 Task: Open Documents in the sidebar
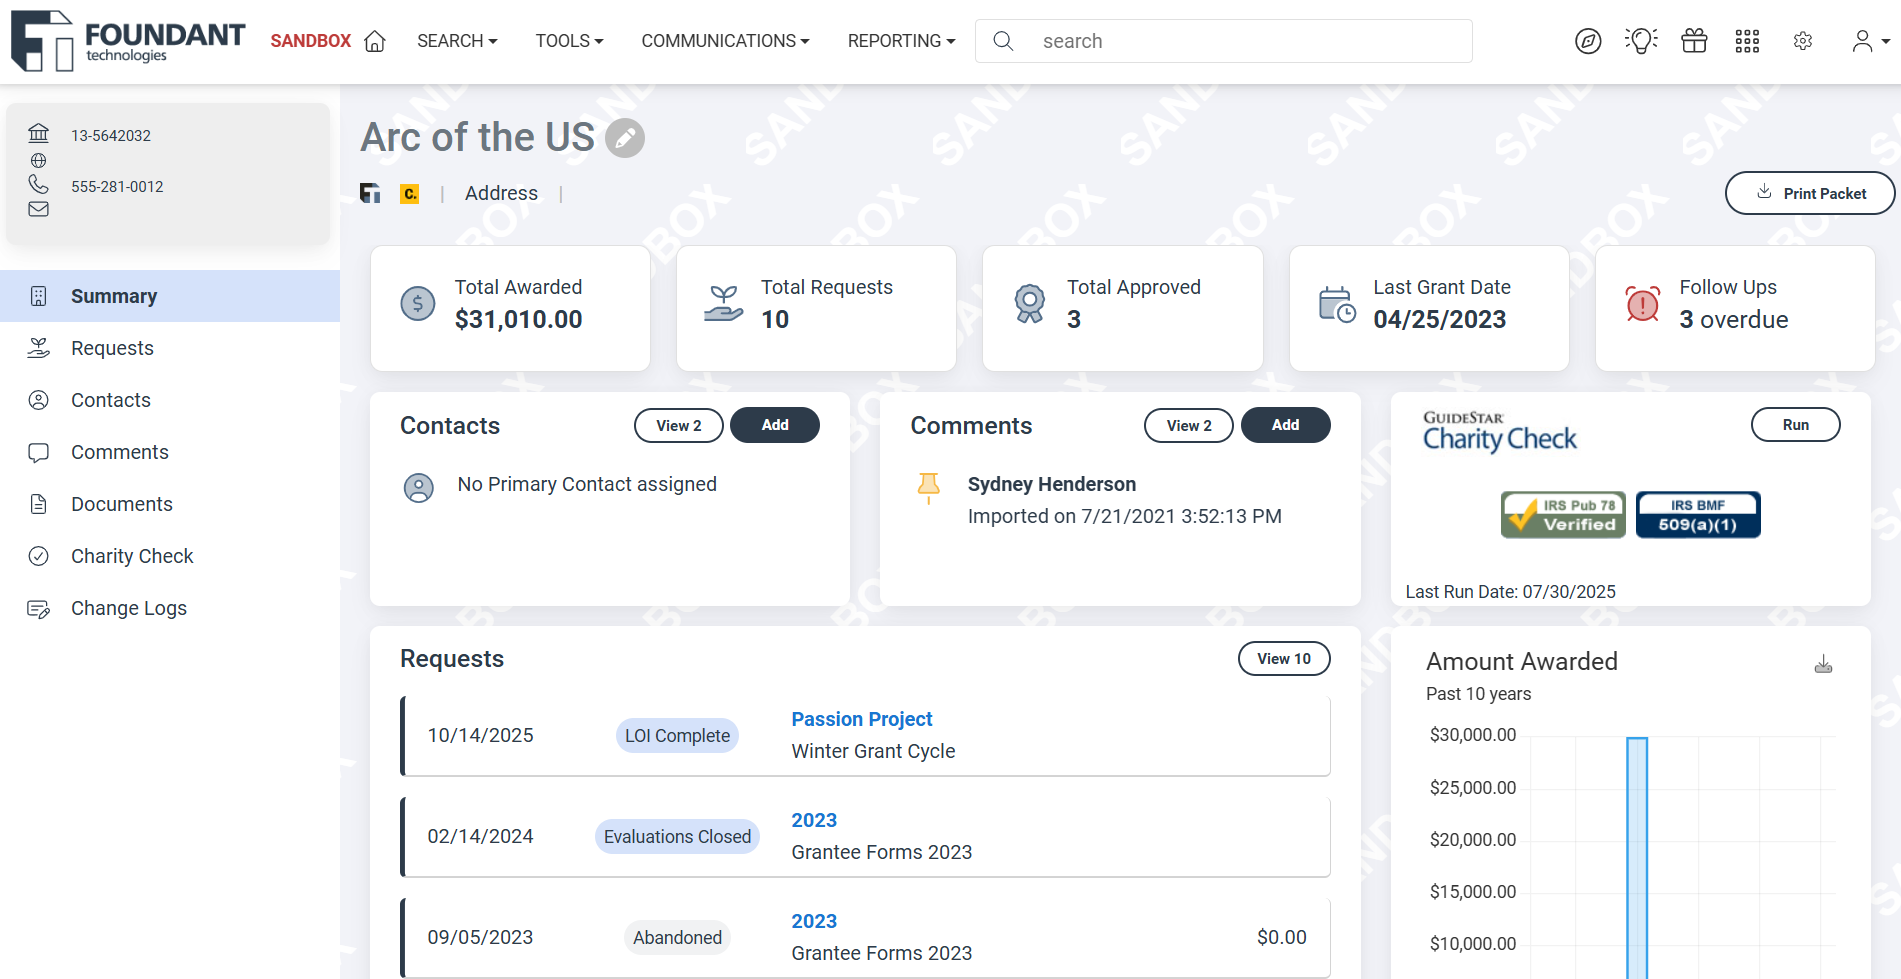(170, 504)
